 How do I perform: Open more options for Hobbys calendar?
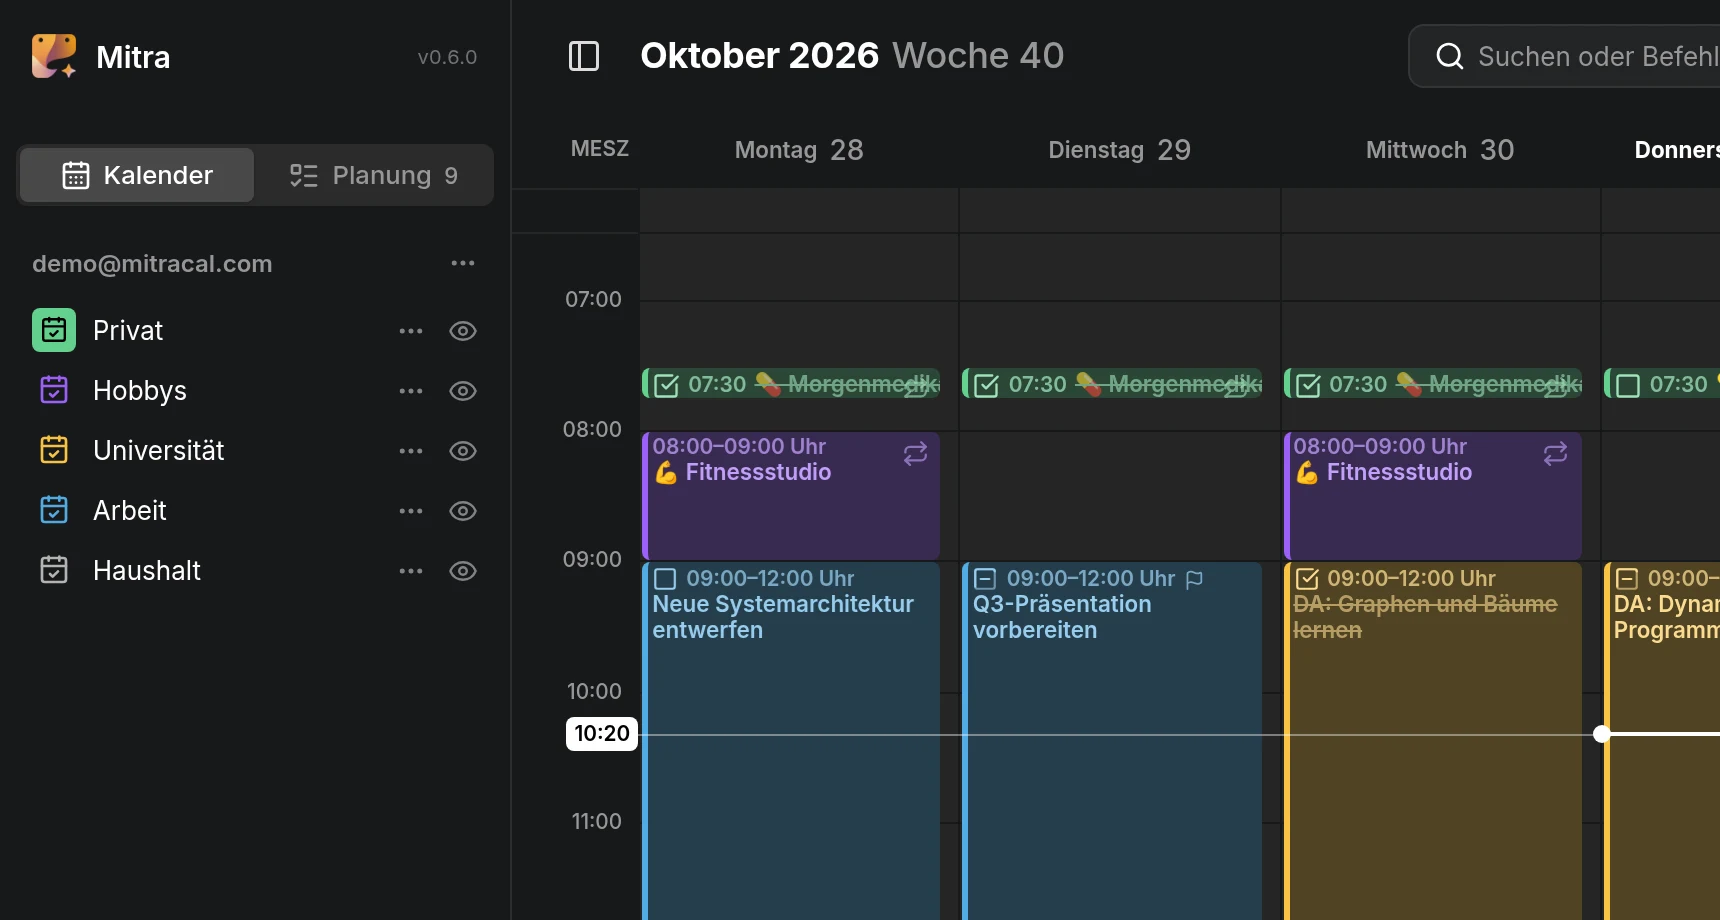tap(411, 391)
